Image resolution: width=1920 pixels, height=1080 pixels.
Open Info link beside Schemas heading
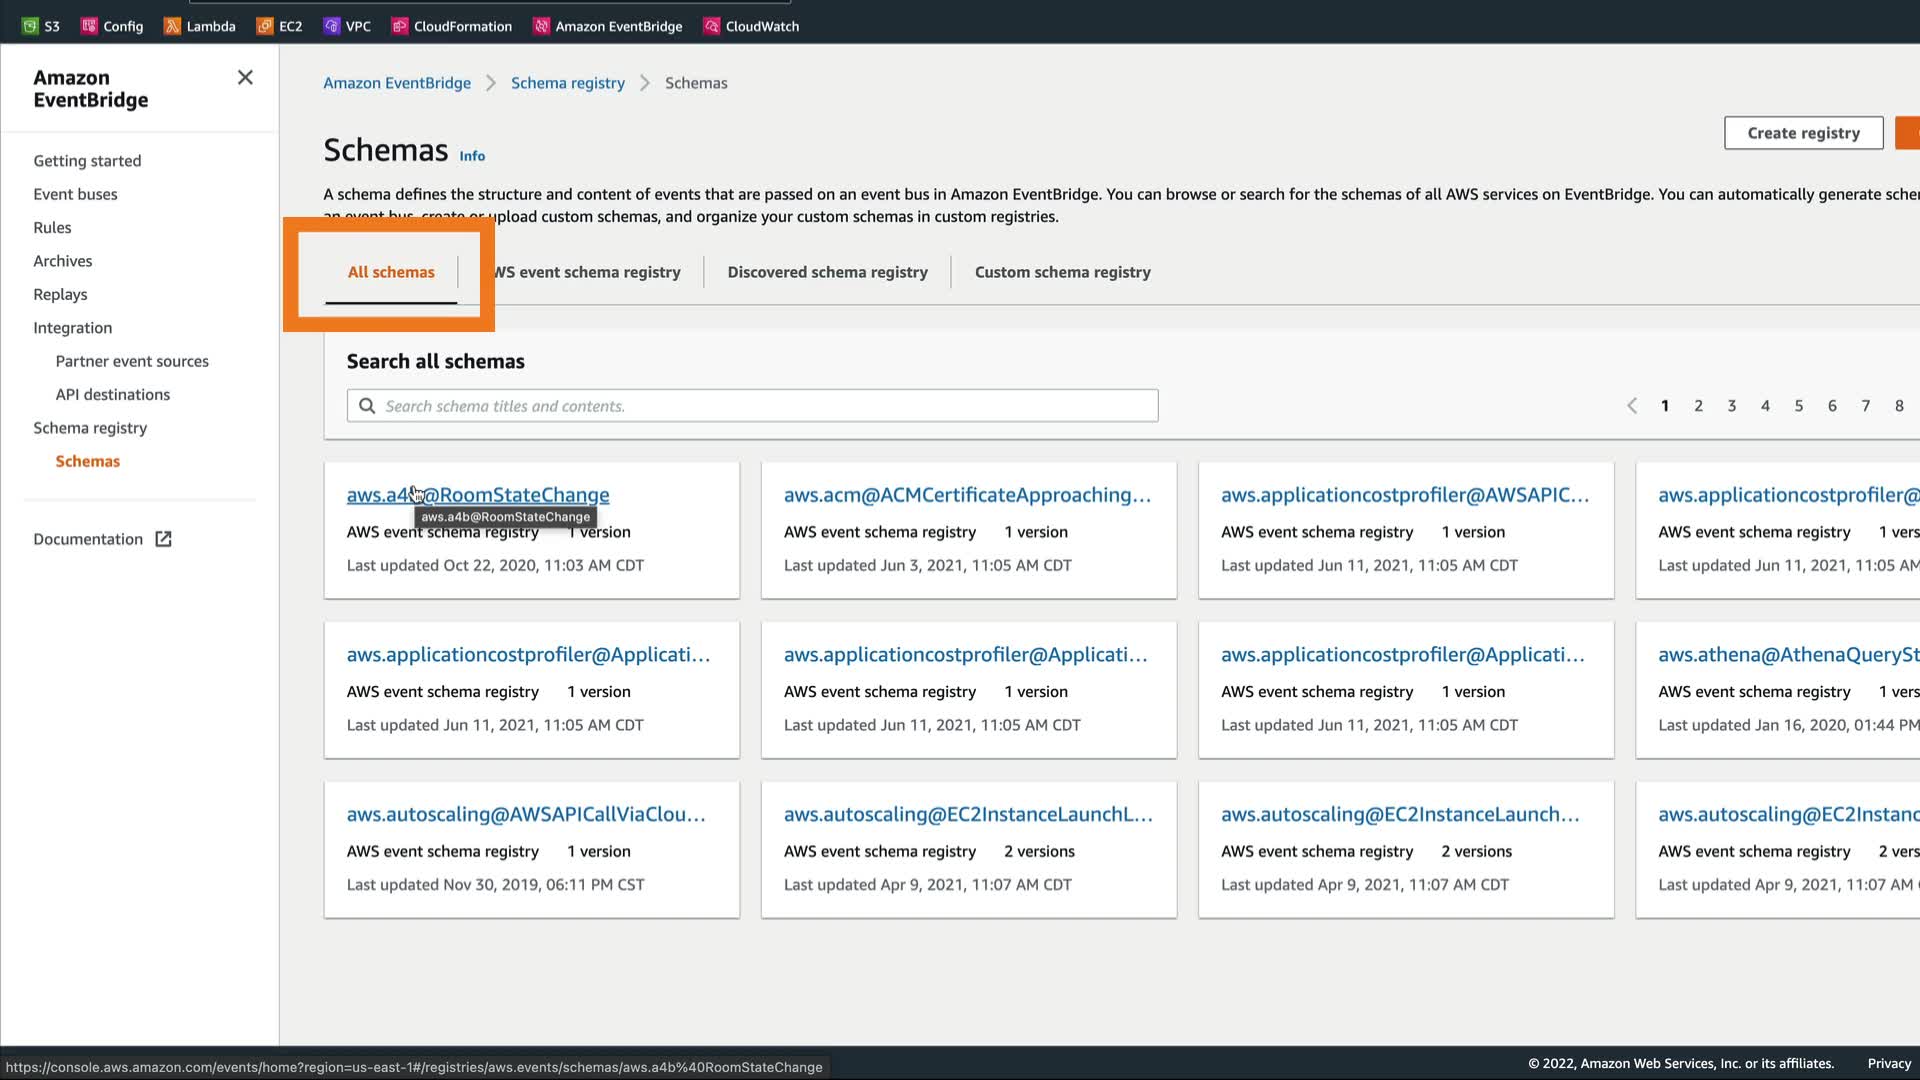[472, 156]
